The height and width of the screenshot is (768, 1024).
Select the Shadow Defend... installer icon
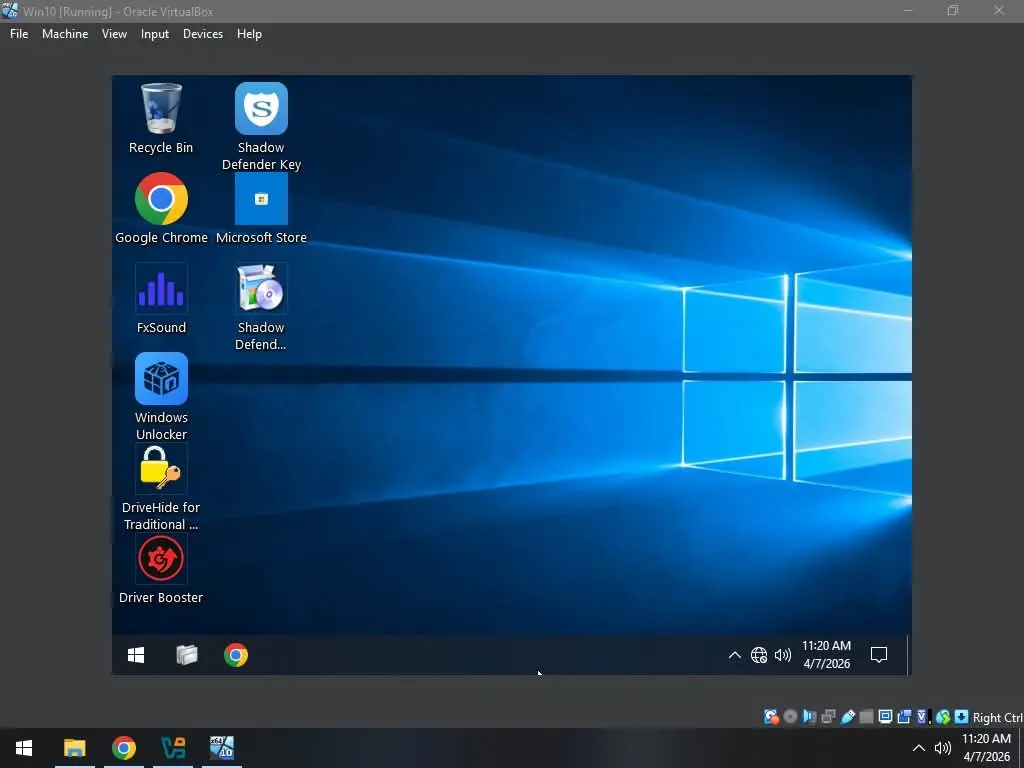point(261,307)
